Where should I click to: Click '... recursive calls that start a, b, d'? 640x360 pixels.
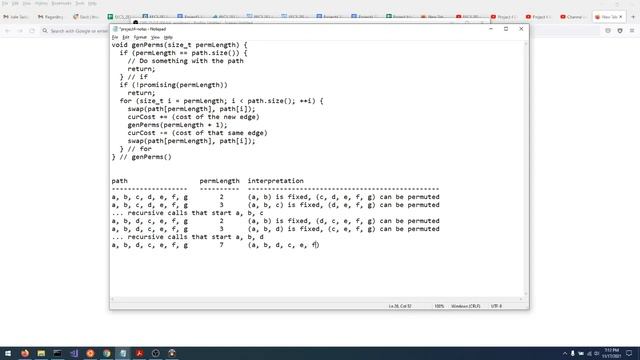pos(187,237)
